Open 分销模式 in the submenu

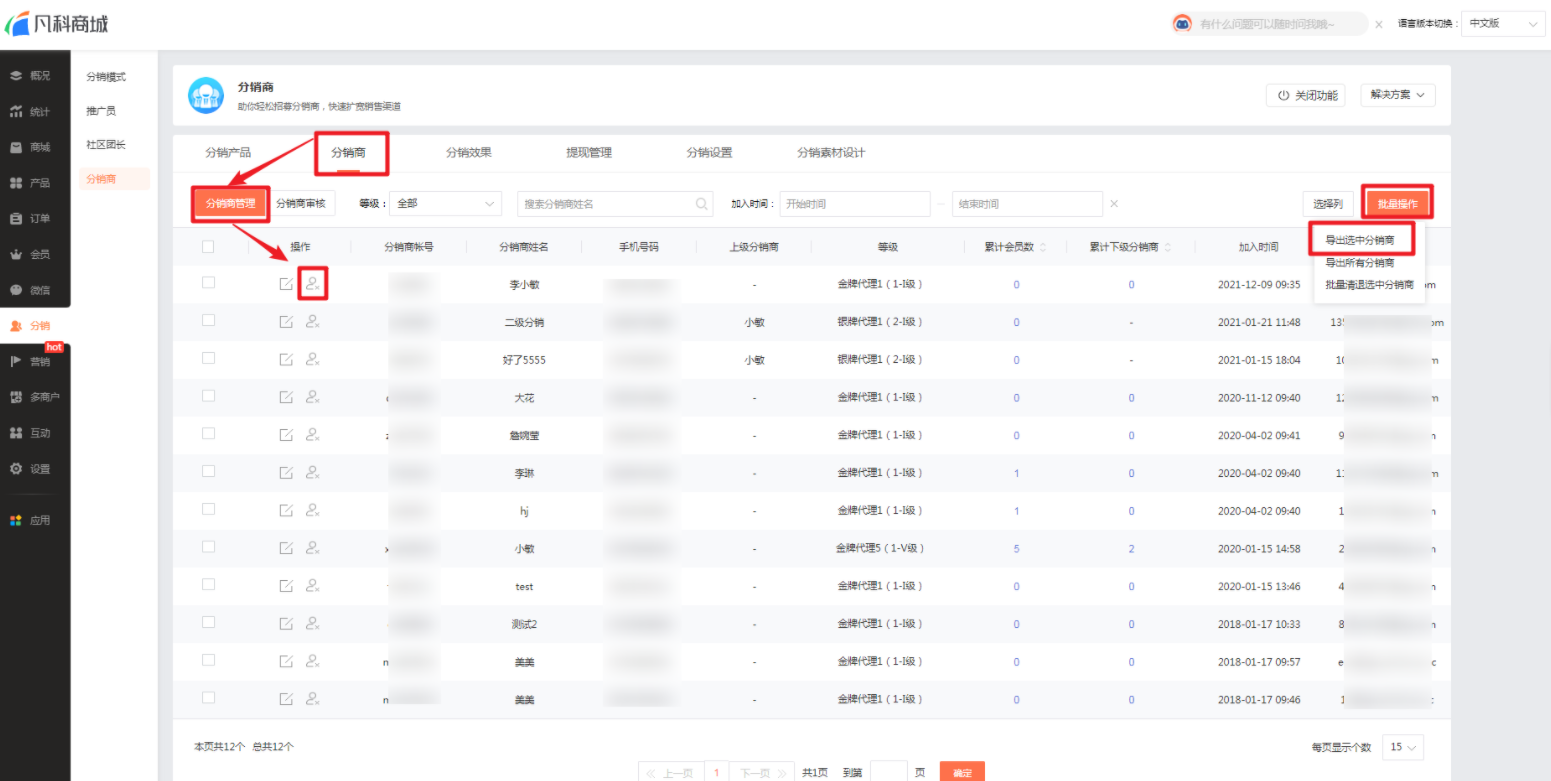(106, 77)
